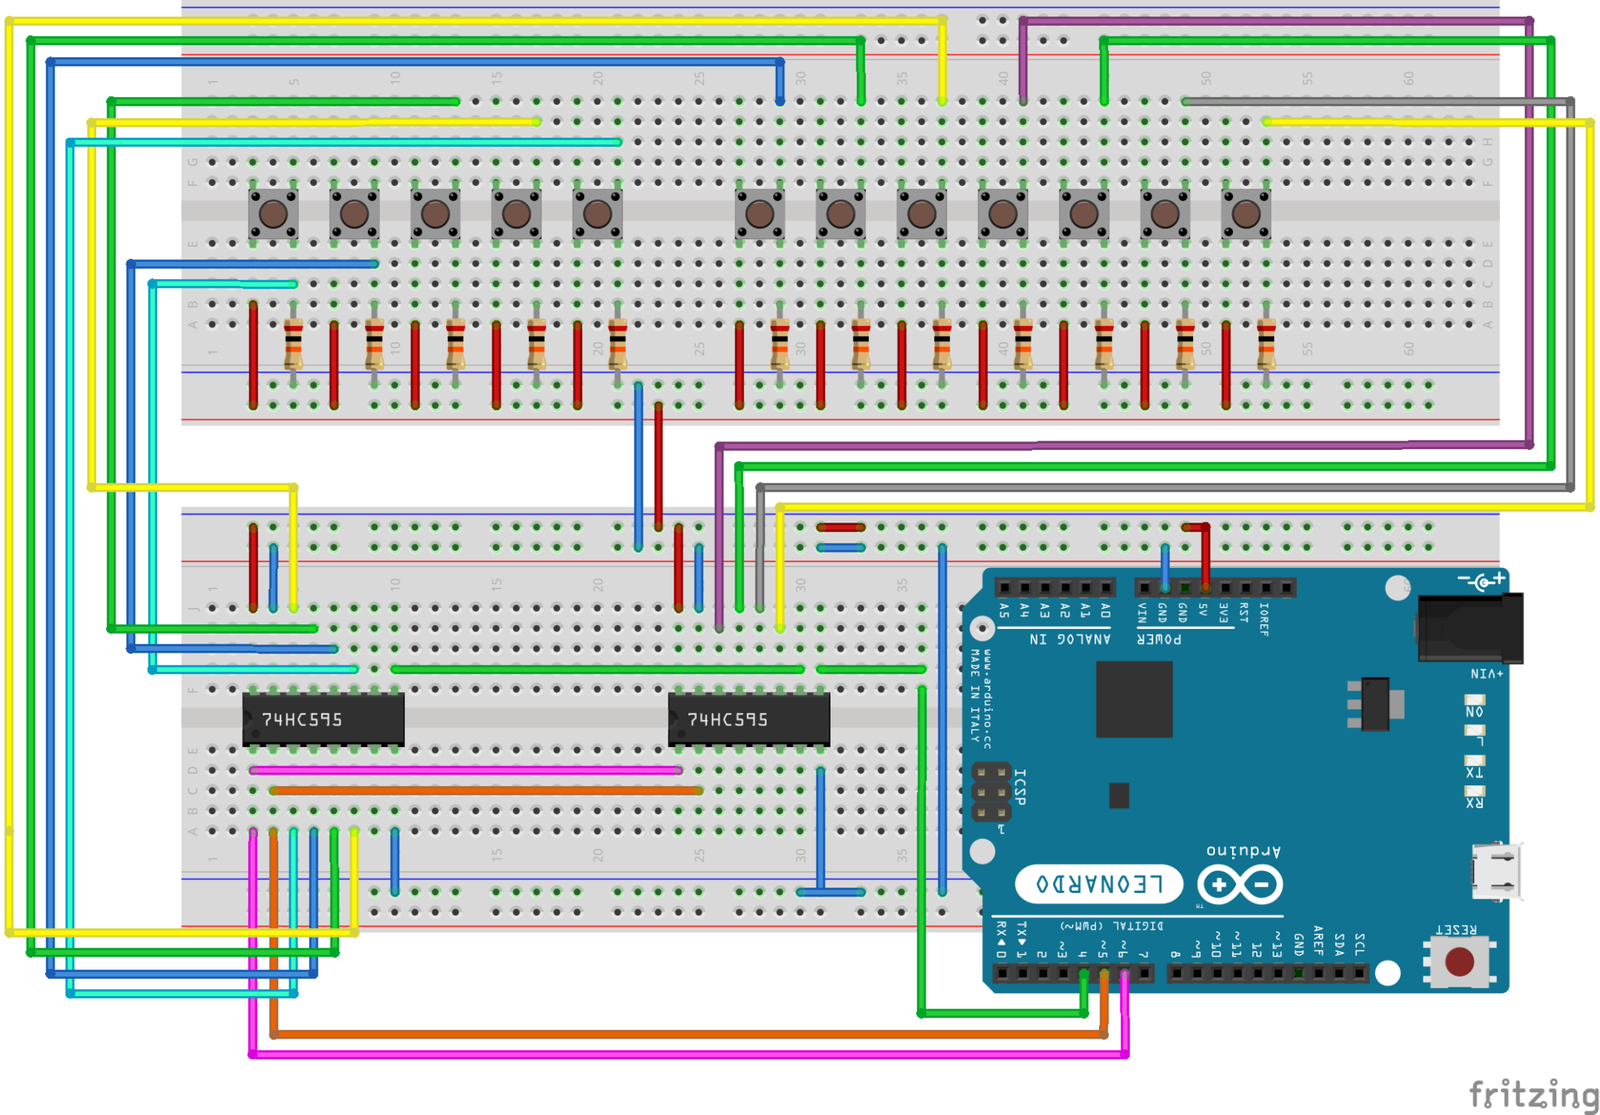The height and width of the screenshot is (1115, 1600).
Task: Select the black DC power jack
Action: pos(1471,627)
